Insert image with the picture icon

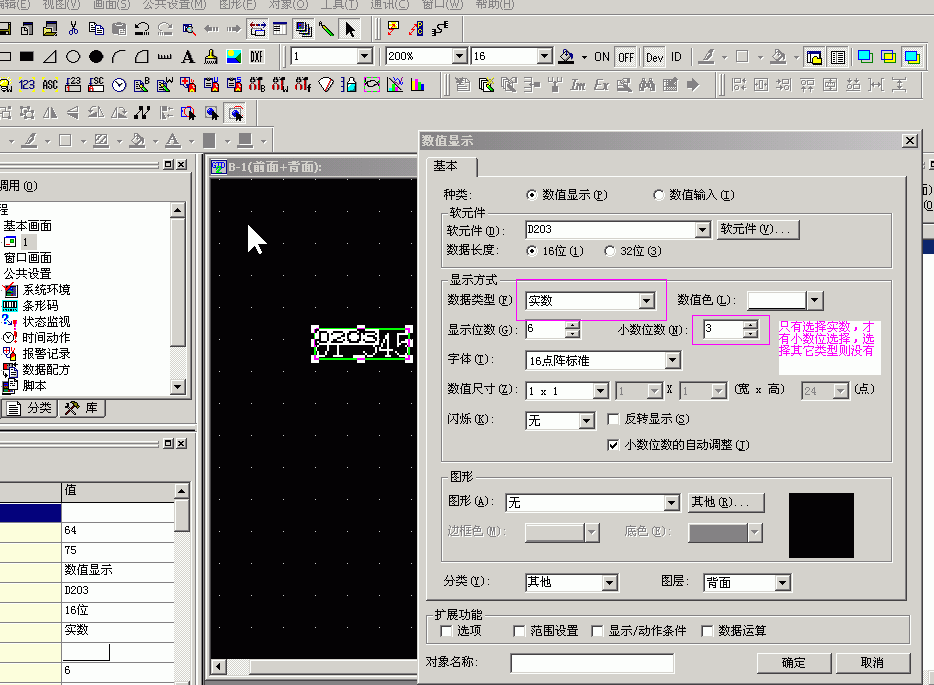[234, 57]
